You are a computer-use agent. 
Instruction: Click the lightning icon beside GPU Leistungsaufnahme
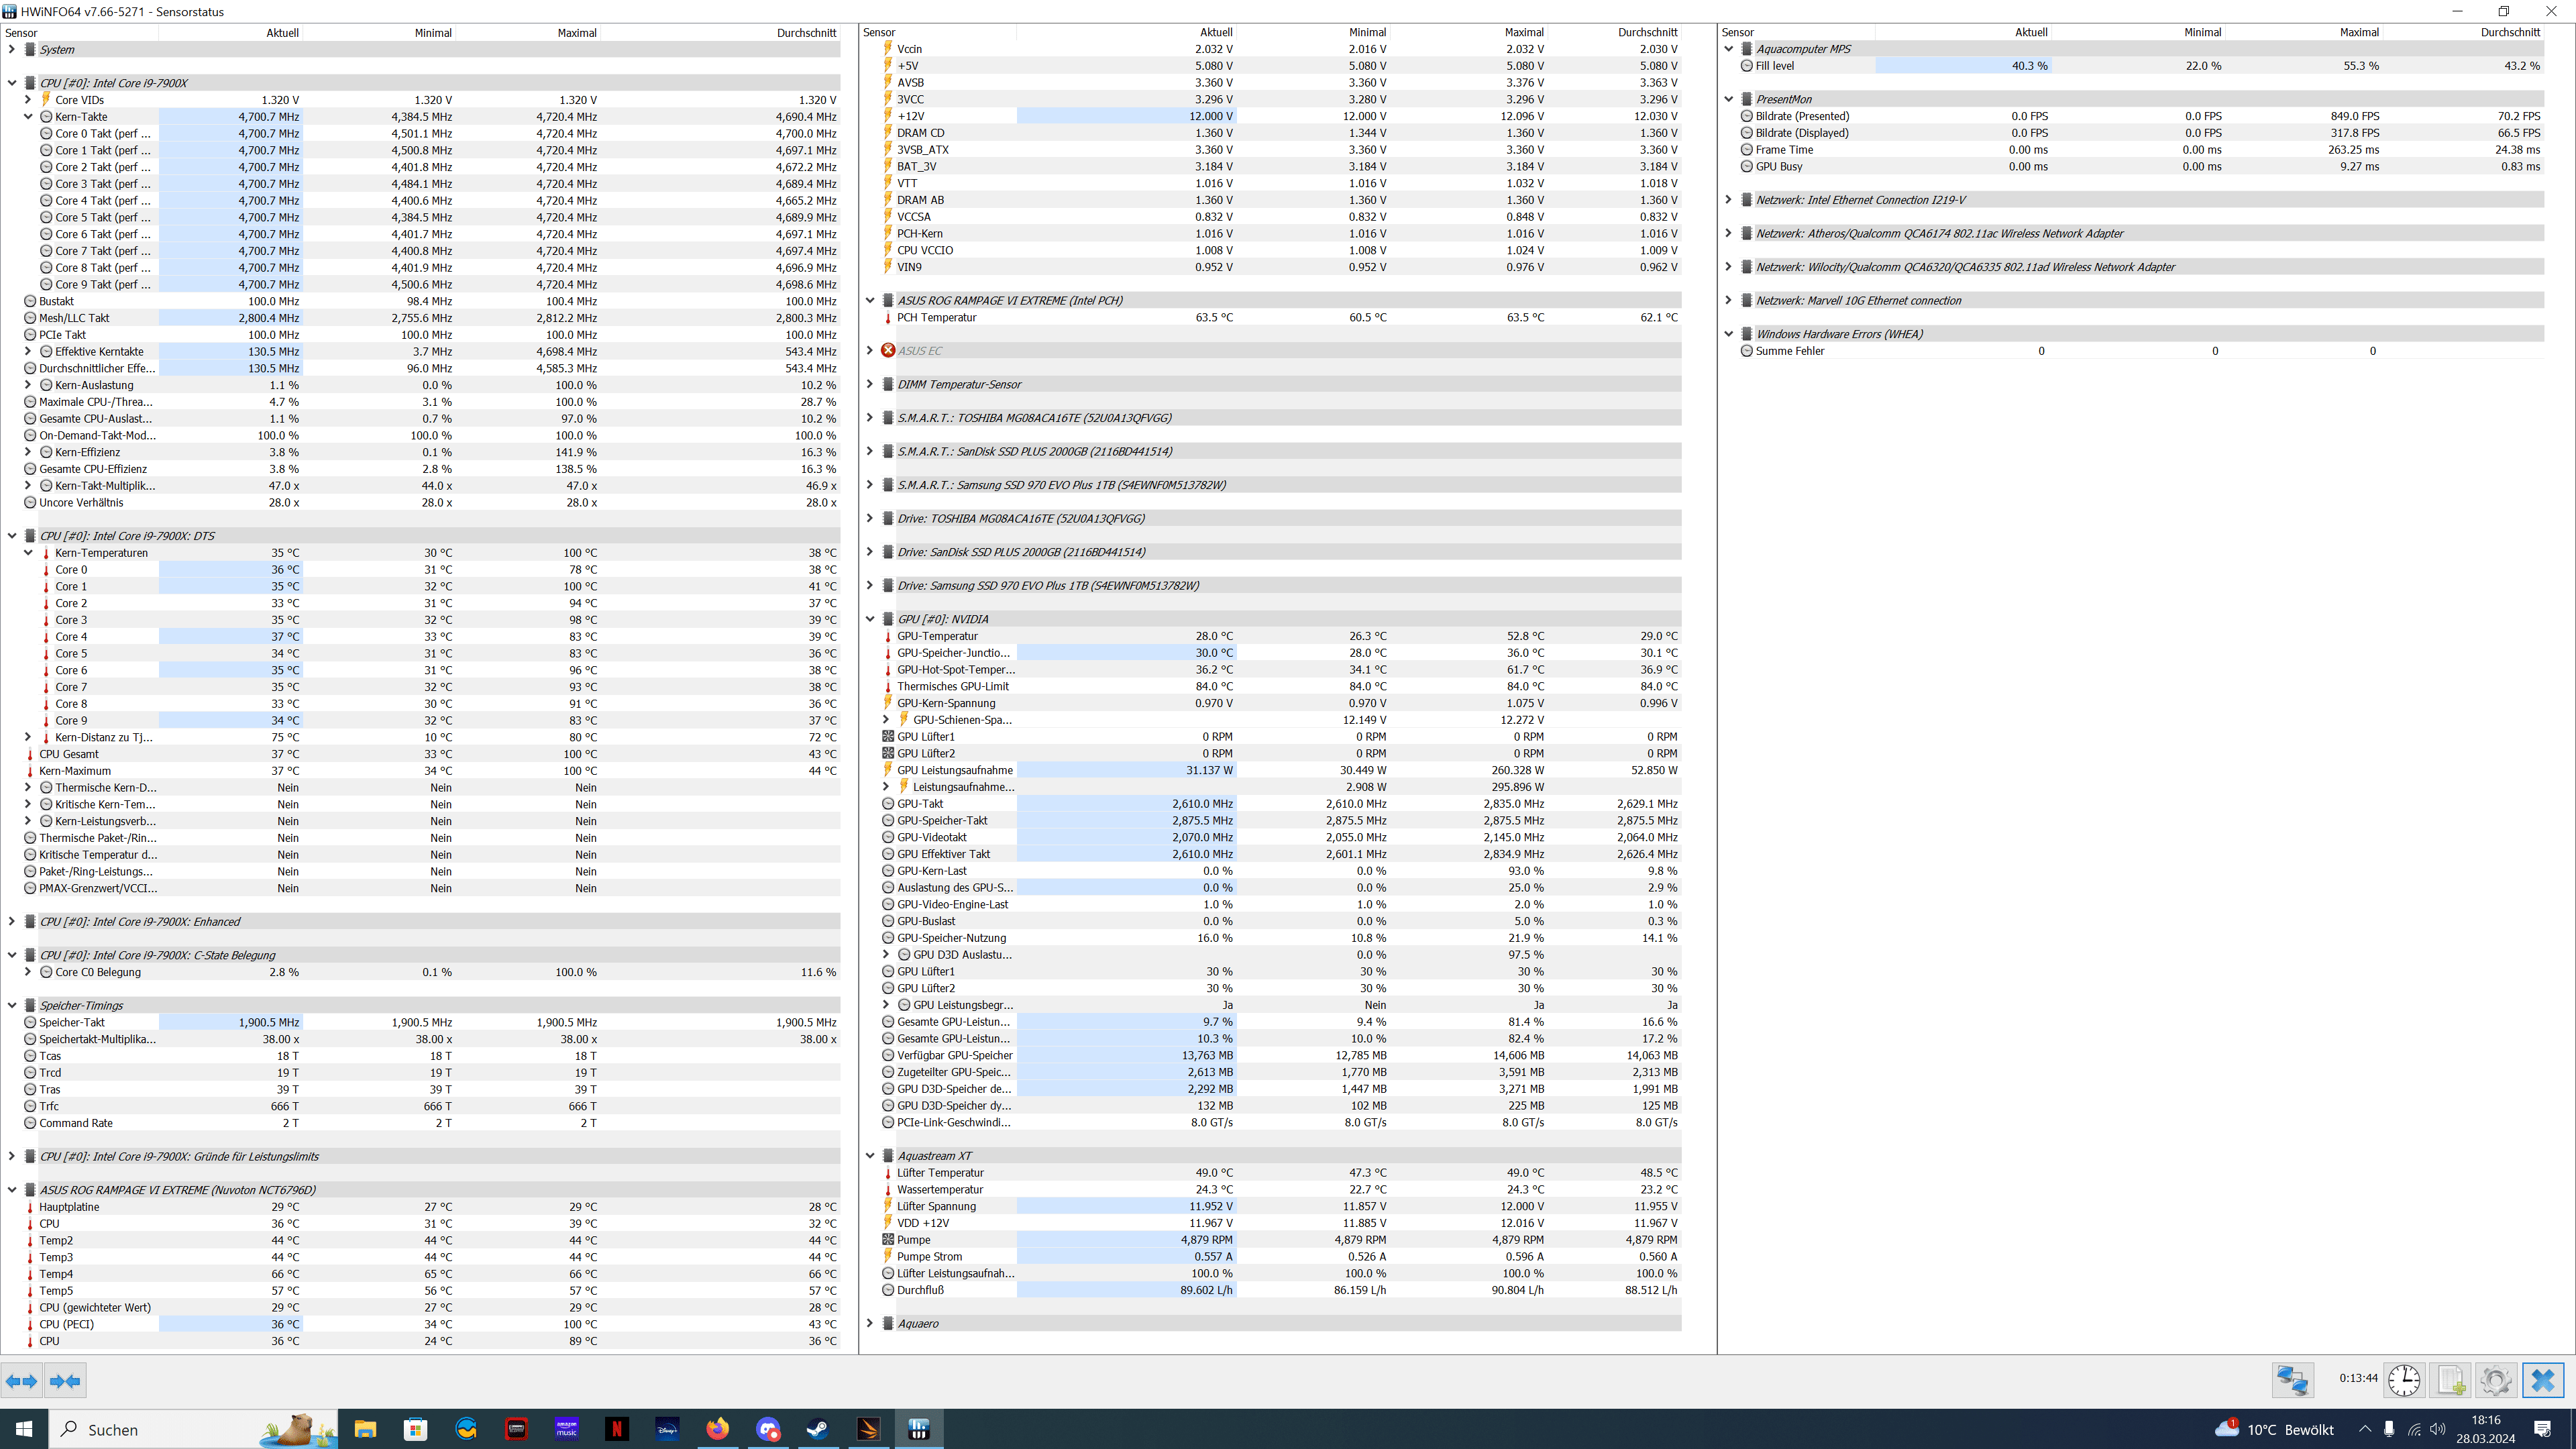[888, 770]
